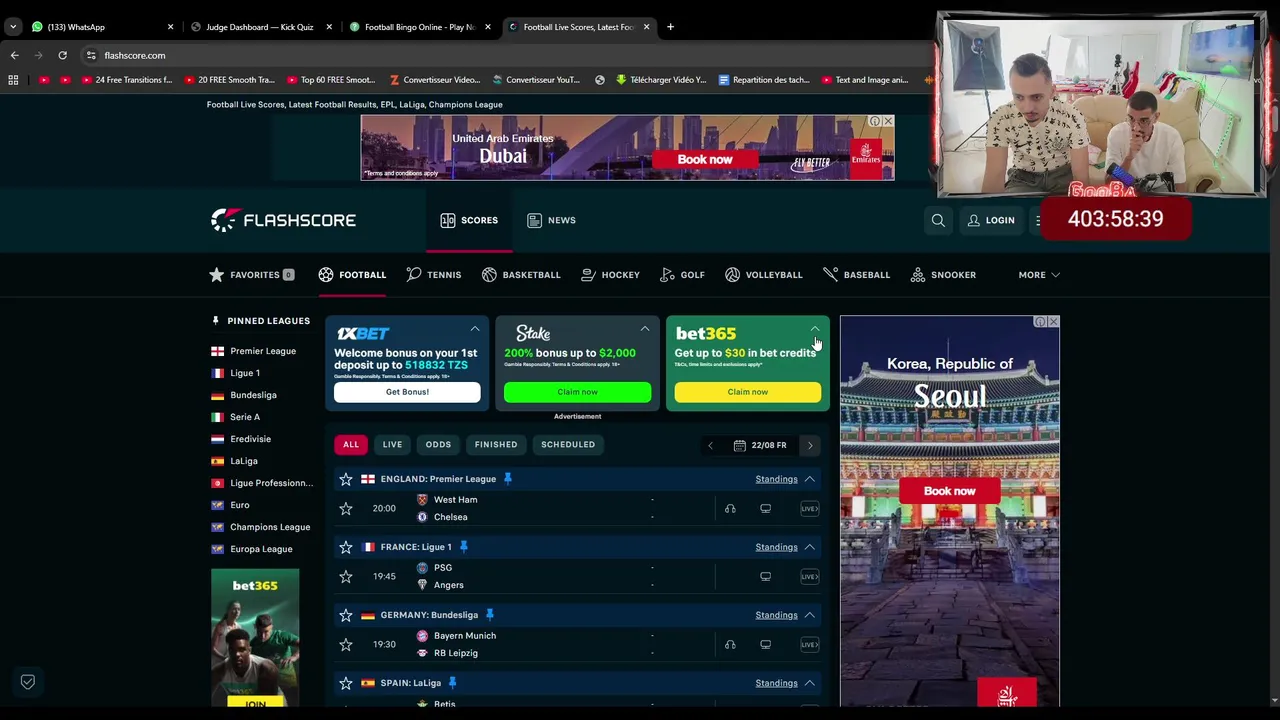Open LIVE stream icon for Bayern Munich match
Image resolution: width=1280 pixels, height=720 pixels.
809,644
